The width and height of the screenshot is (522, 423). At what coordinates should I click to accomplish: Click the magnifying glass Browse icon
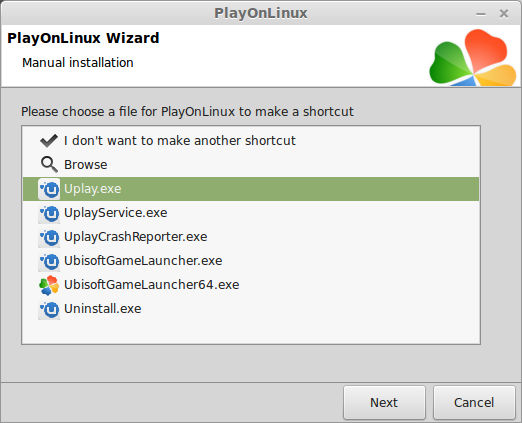point(49,165)
